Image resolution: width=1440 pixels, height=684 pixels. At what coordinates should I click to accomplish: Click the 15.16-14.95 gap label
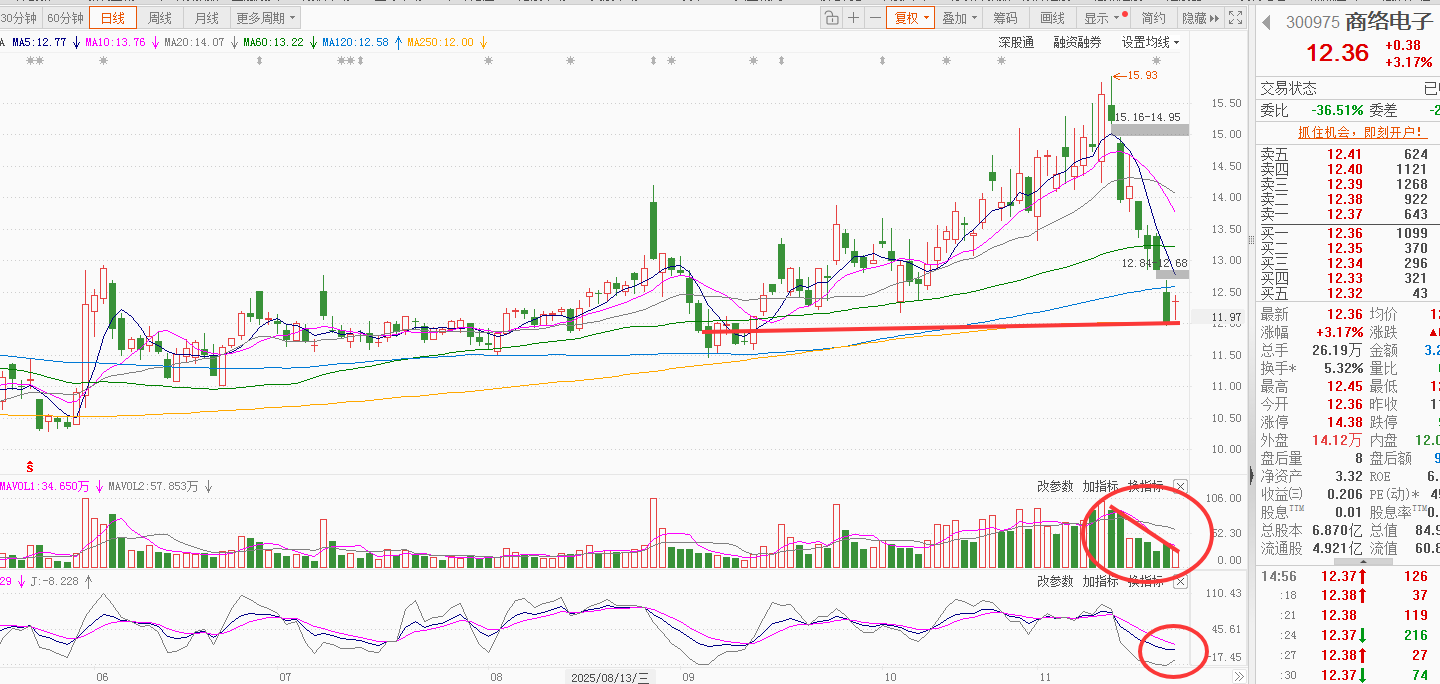[1148, 117]
